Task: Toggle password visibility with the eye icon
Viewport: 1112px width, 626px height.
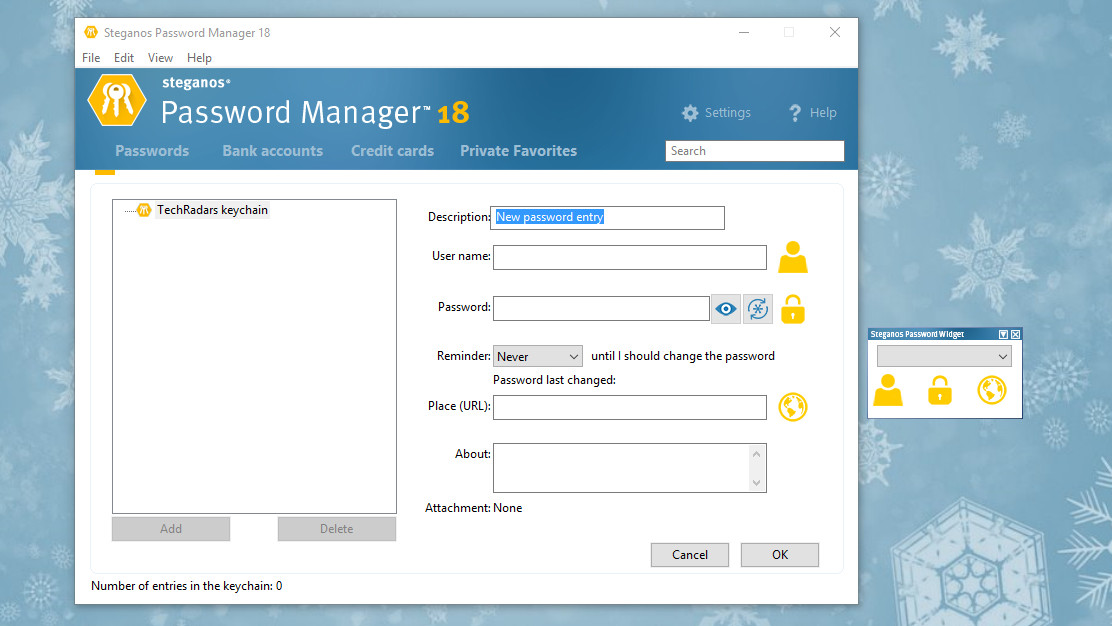Action: (x=725, y=309)
